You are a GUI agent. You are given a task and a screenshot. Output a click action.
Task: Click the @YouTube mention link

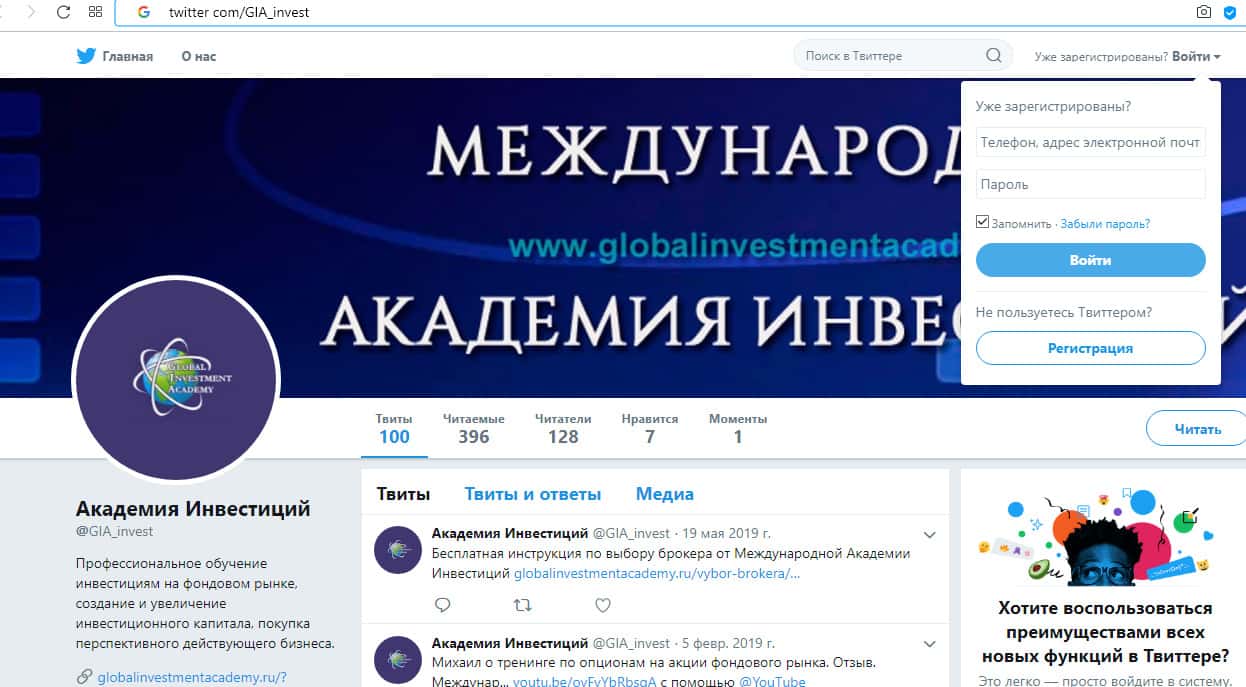(772, 681)
